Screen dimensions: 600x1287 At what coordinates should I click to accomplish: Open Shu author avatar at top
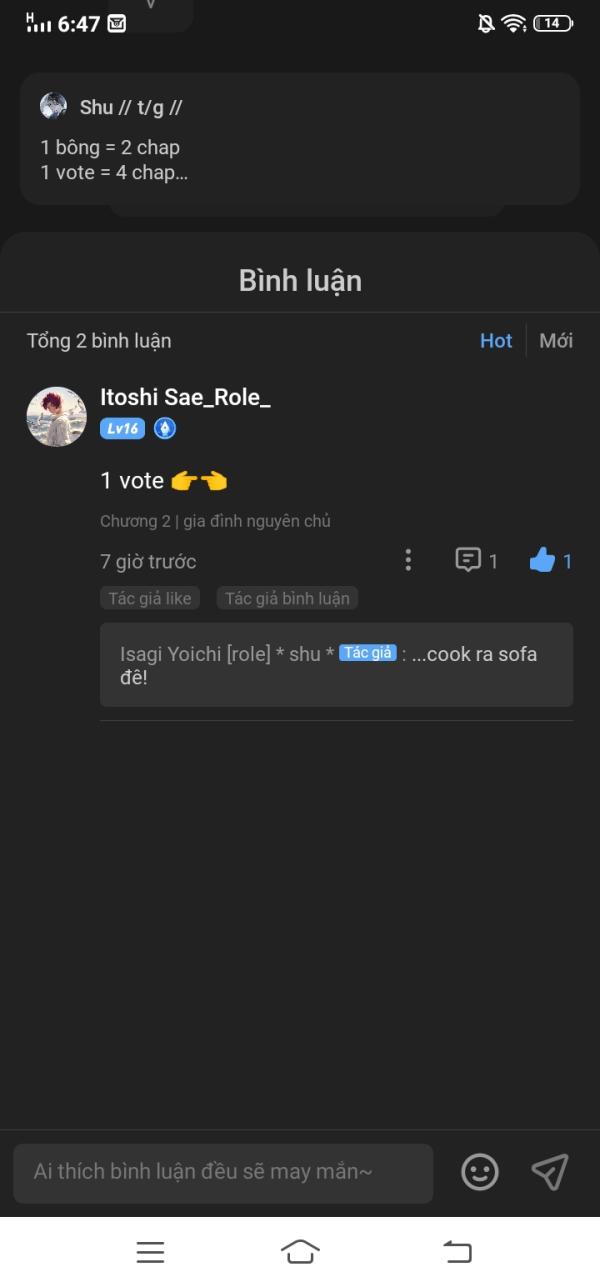[53, 107]
